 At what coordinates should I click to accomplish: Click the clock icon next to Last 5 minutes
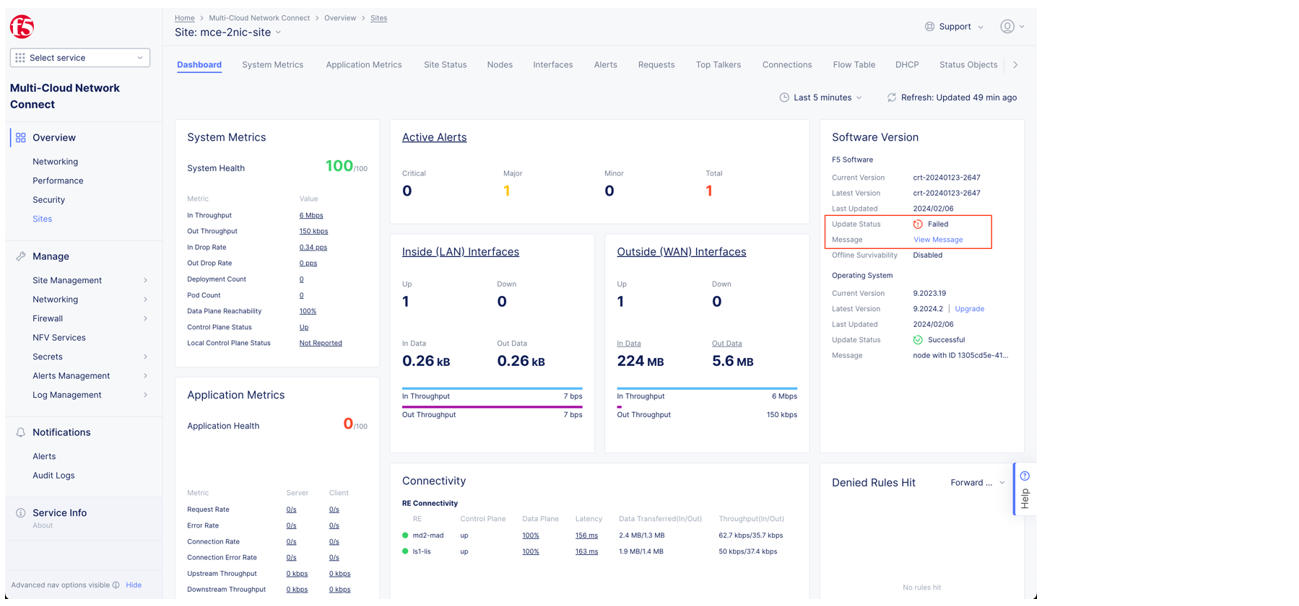pos(786,97)
